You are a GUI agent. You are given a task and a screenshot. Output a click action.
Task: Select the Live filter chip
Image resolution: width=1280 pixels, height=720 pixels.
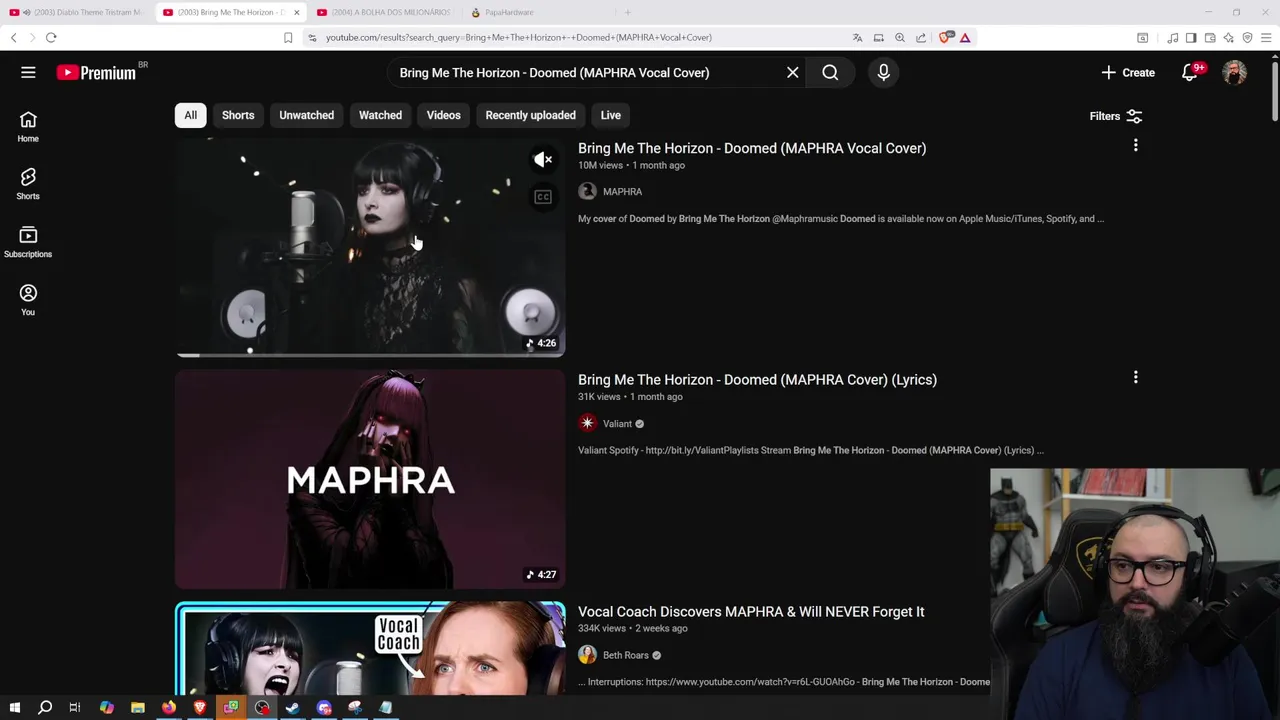[x=610, y=115]
